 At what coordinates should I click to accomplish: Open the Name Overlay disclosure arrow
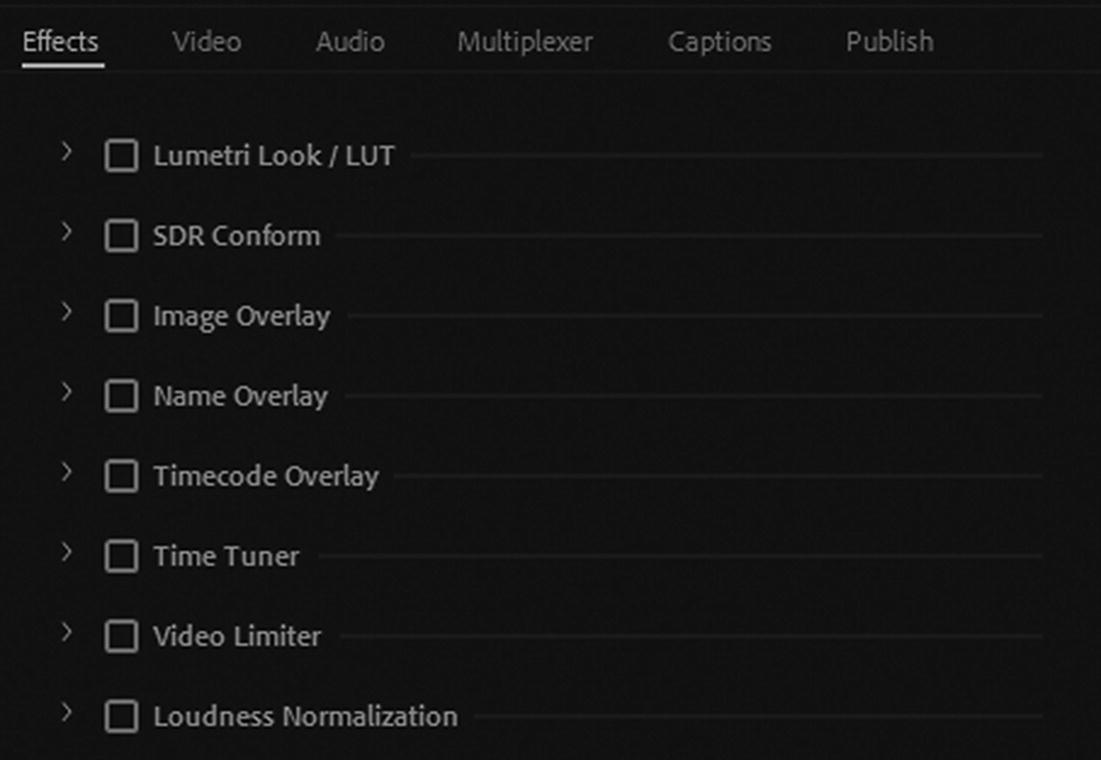[67, 392]
